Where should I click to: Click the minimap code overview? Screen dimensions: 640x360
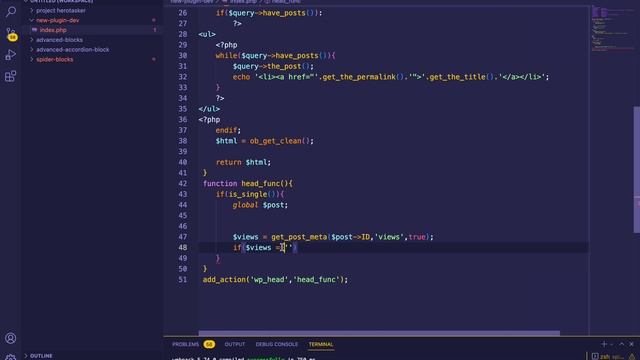[x=611, y=29]
